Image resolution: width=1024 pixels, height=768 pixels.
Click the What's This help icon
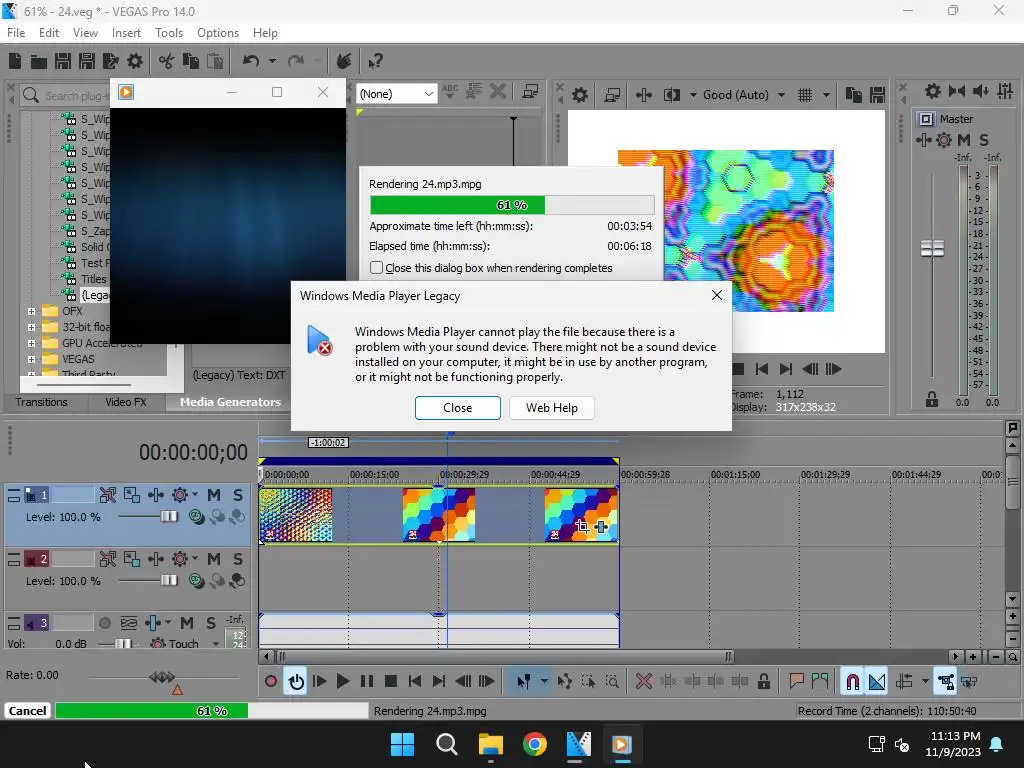pos(375,61)
